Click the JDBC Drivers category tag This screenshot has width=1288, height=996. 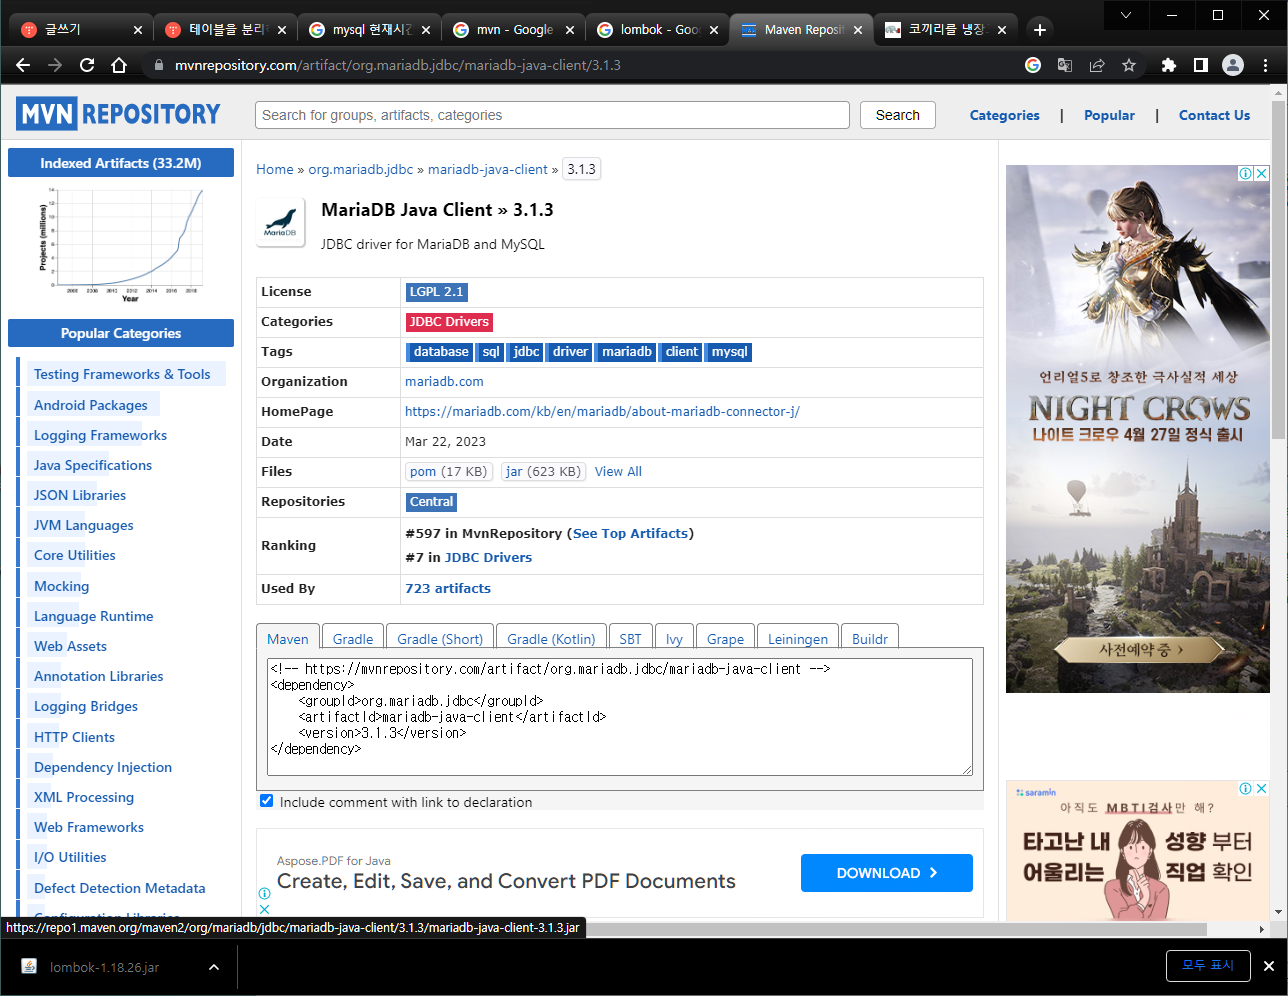click(x=449, y=321)
